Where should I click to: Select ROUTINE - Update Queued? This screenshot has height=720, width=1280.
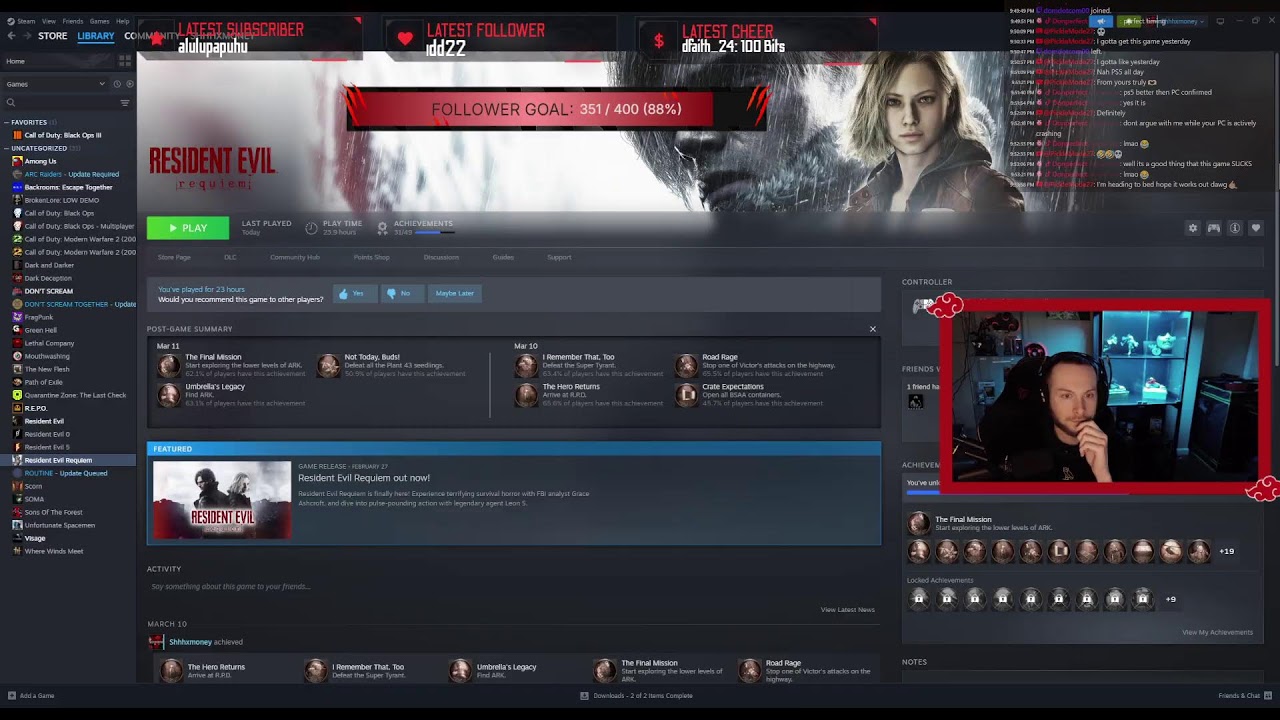[x=65, y=473]
